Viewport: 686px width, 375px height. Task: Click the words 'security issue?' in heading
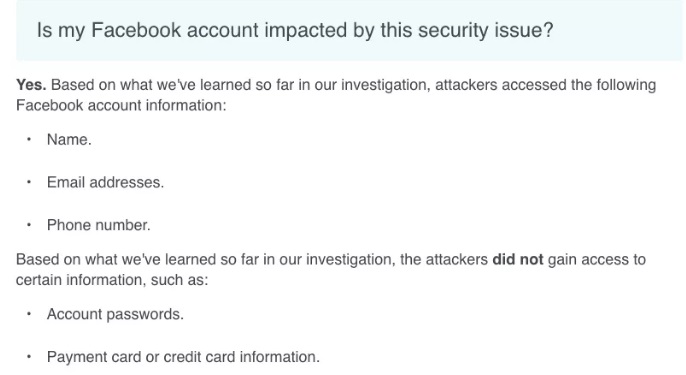486,30
